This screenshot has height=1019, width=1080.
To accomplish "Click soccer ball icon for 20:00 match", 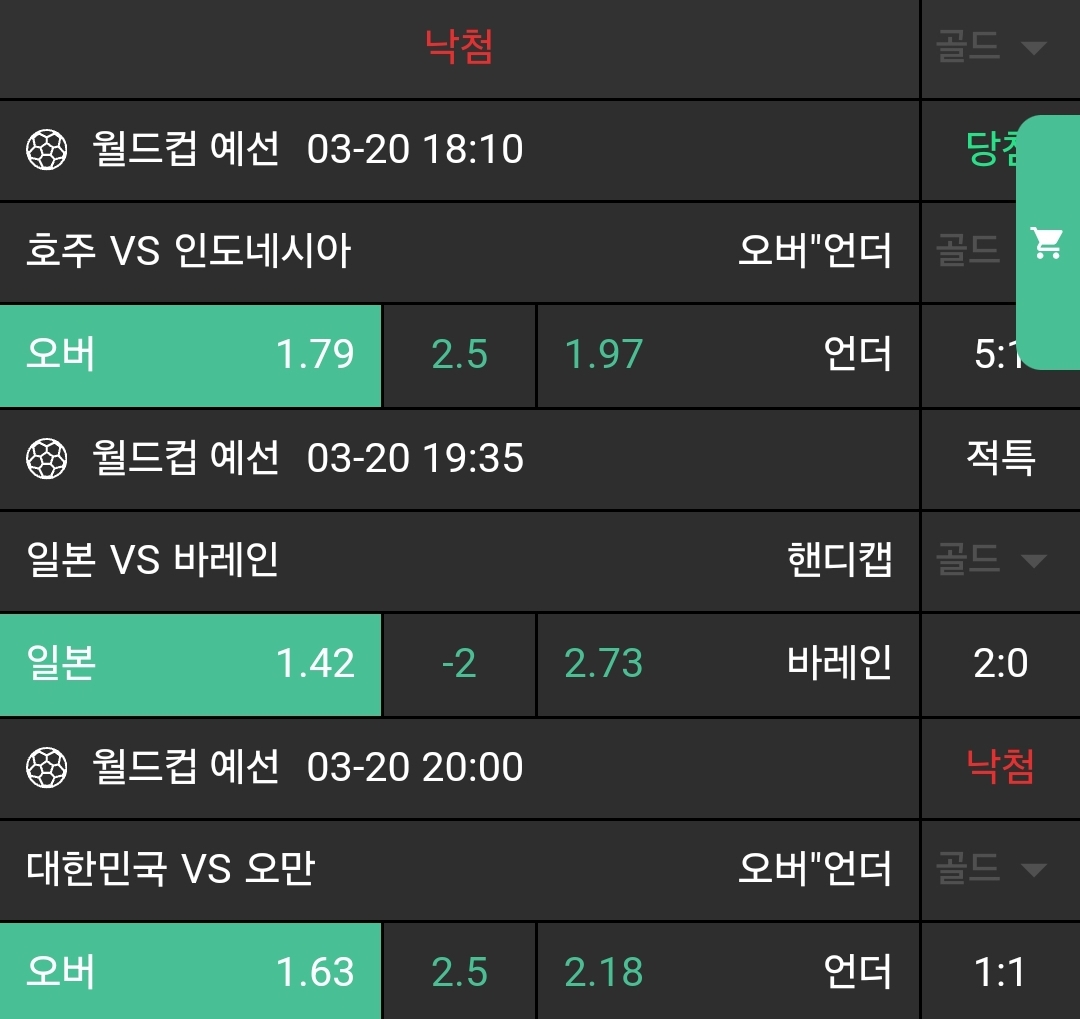I will pos(46,769).
